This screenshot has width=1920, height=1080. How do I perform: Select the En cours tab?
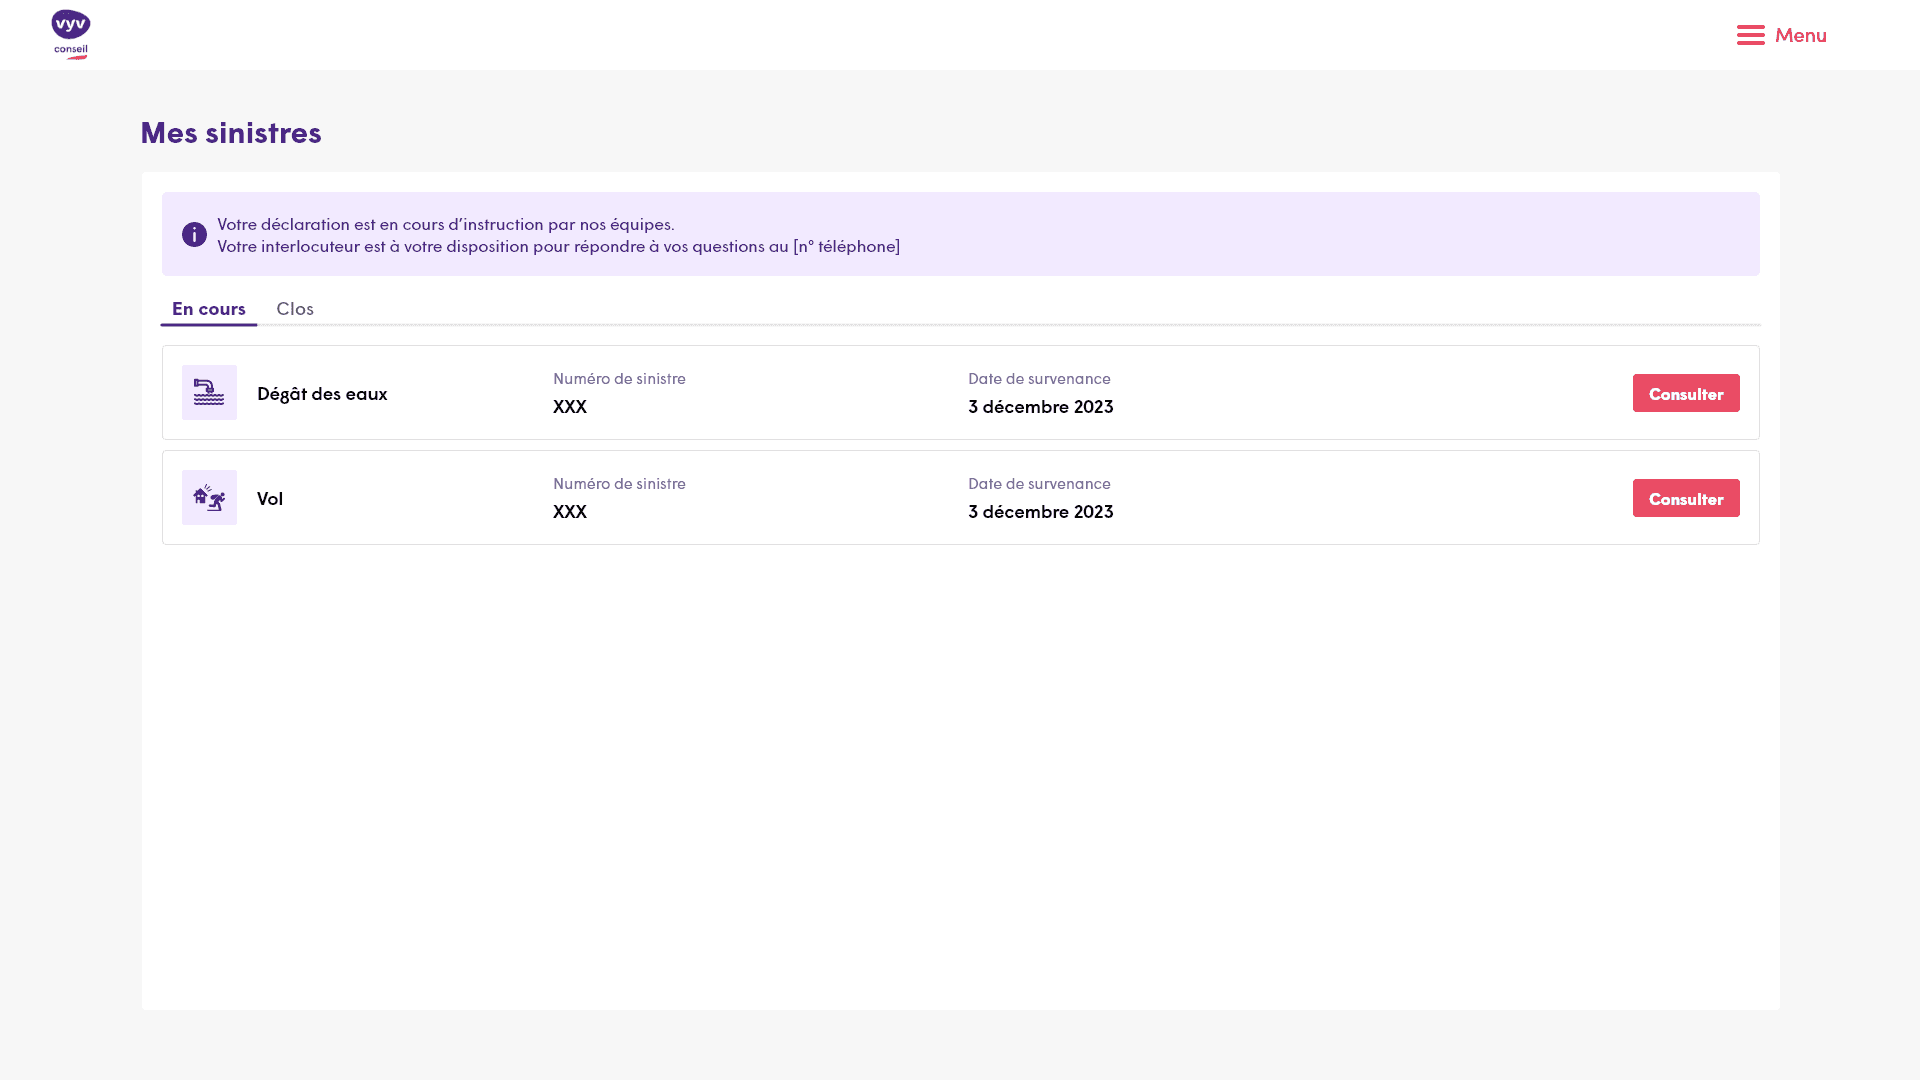click(x=208, y=308)
